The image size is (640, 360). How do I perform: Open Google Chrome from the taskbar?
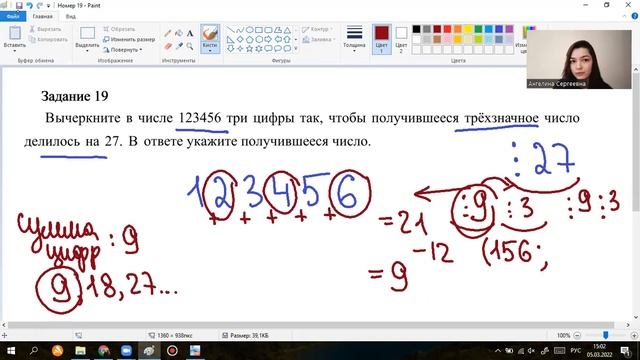click(x=104, y=351)
